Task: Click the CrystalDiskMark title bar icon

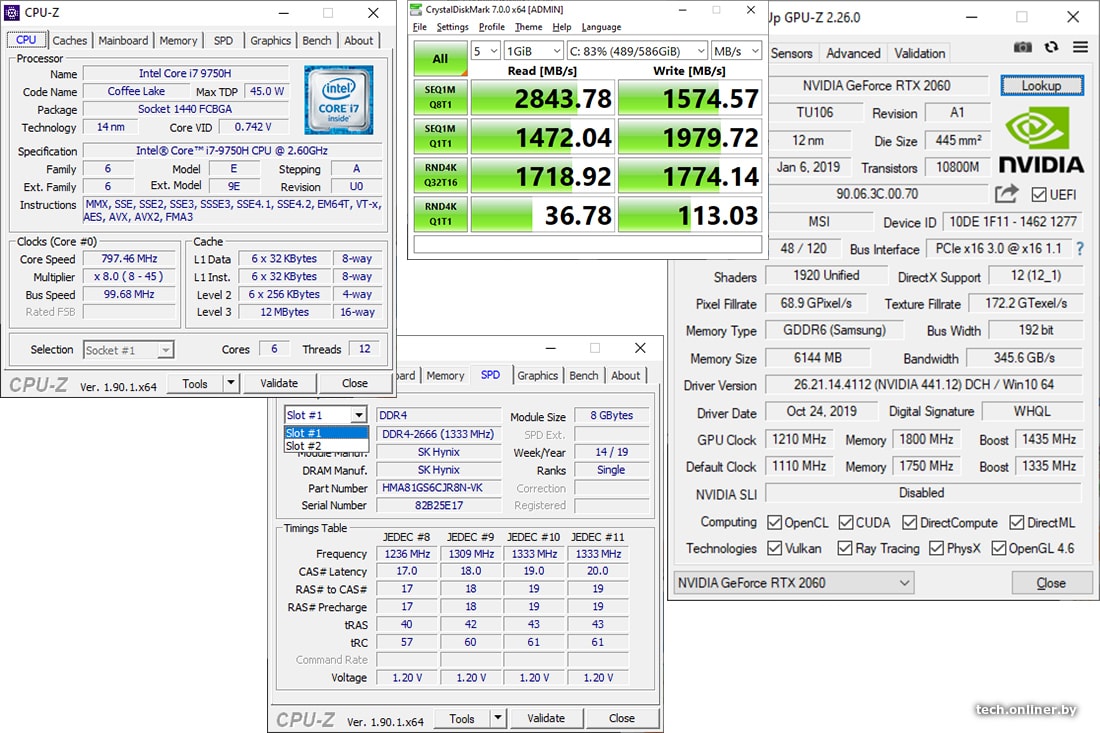Action: (417, 10)
